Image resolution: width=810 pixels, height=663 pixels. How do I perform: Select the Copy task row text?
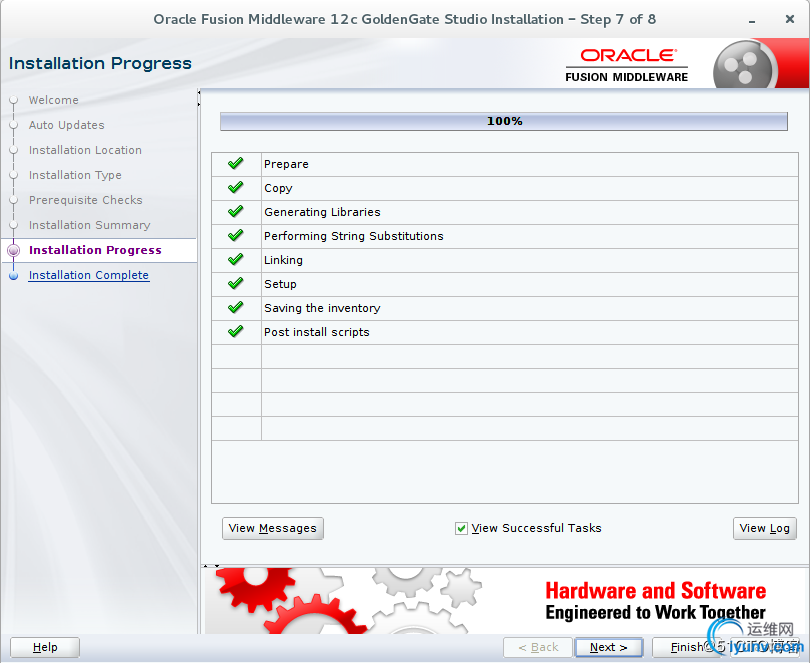(278, 188)
